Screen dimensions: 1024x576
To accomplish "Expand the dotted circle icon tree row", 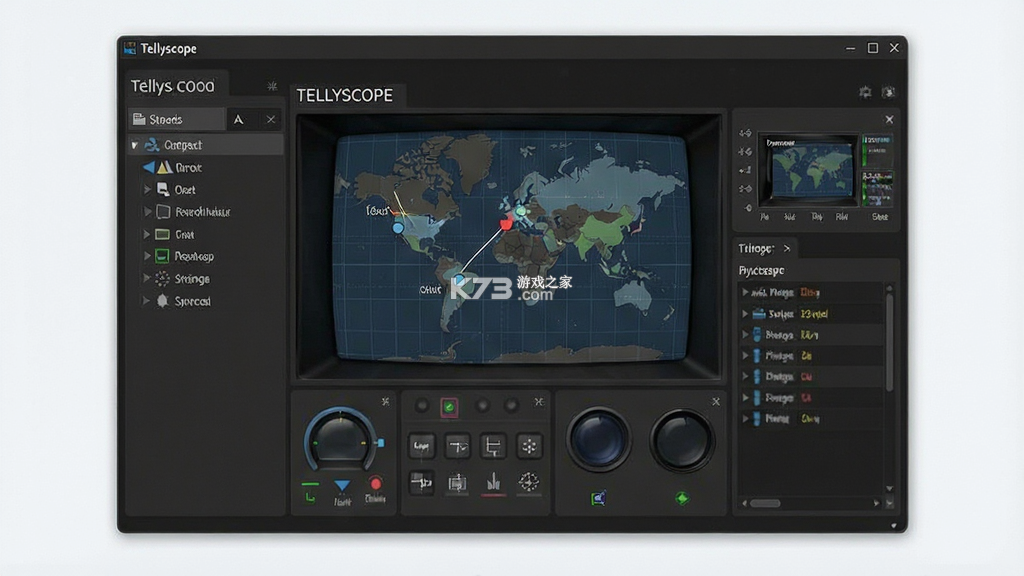I will pyautogui.click(x=147, y=279).
